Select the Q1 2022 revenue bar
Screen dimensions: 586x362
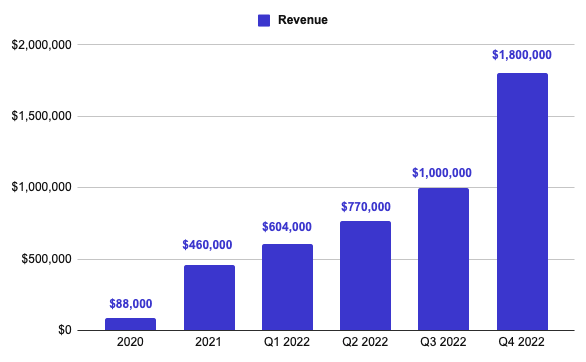point(287,287)
